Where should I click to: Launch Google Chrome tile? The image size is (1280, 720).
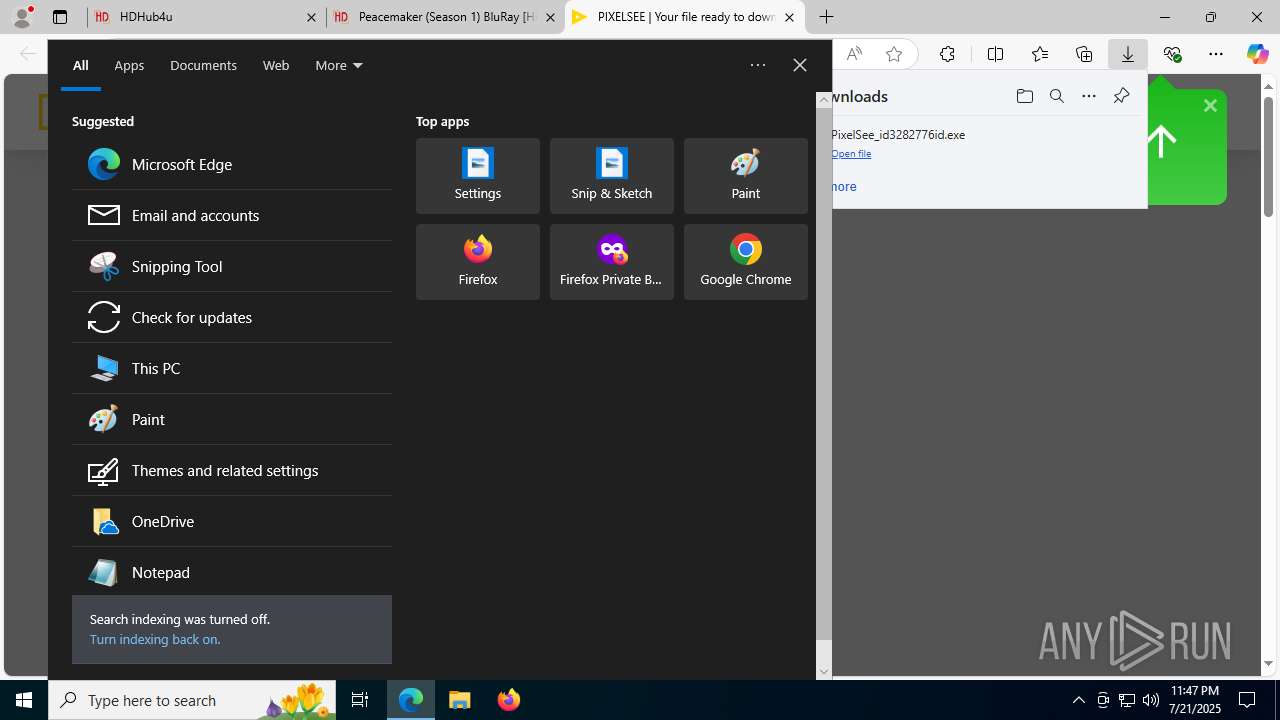tap(746, 262)
